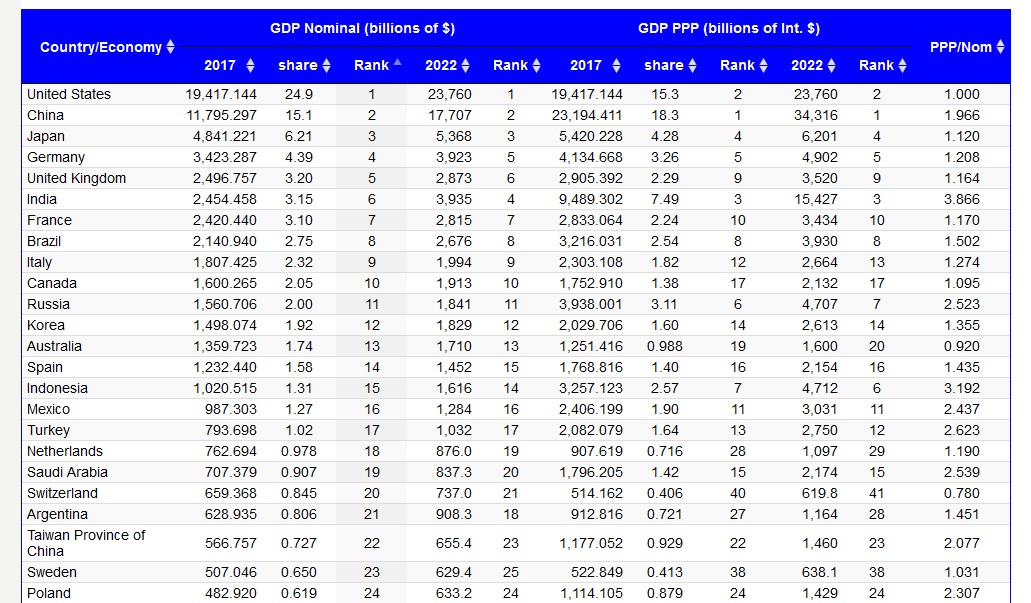The image size is (1031, 603).
Task: Click Indonesia PPP/Nom ratio 3.192
Action: pos(962,389)
